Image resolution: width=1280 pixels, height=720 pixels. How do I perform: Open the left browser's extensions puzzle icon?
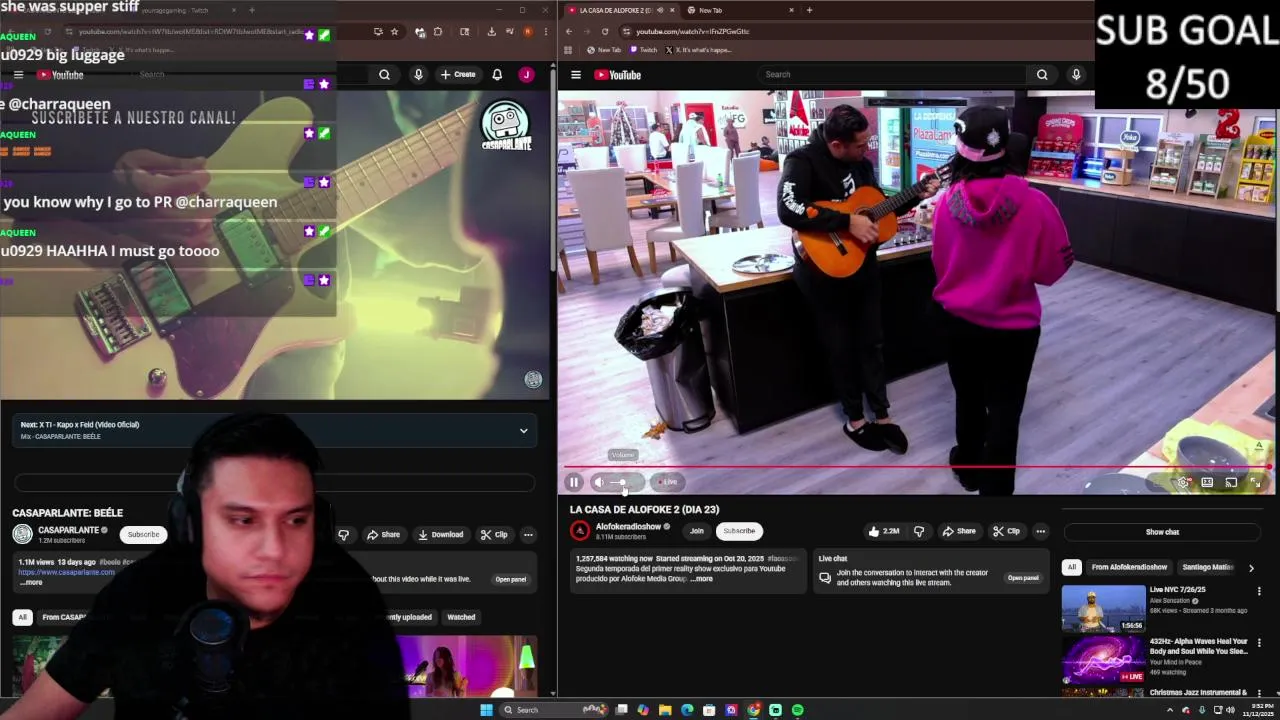point(437,32)
